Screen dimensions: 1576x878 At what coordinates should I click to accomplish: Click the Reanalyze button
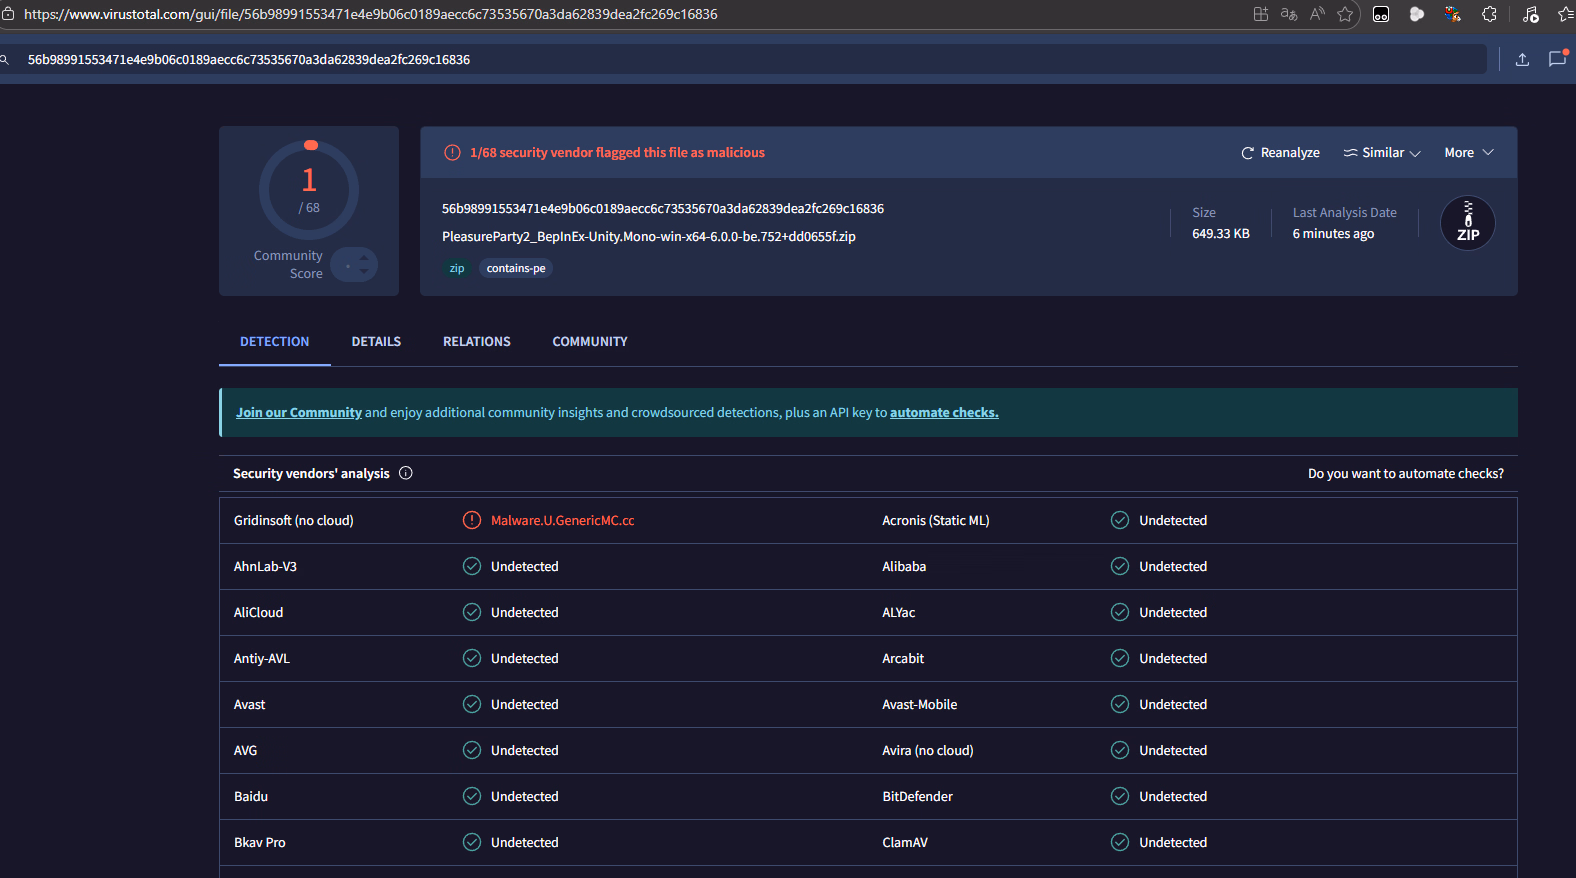[1280, 153]
